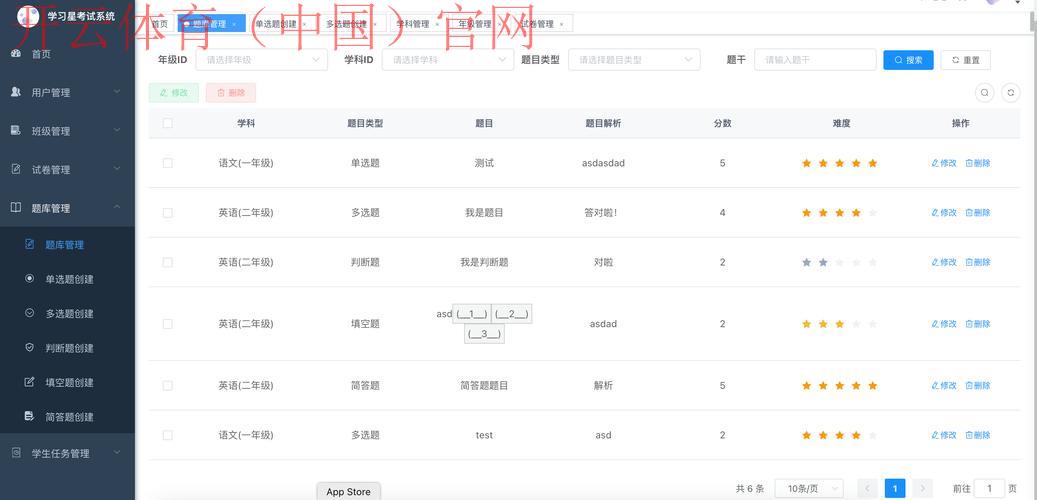Click the 语文(一年级) cell in 测试 row
Viewport: 1037px width, 500px height.
click(246, 163)
